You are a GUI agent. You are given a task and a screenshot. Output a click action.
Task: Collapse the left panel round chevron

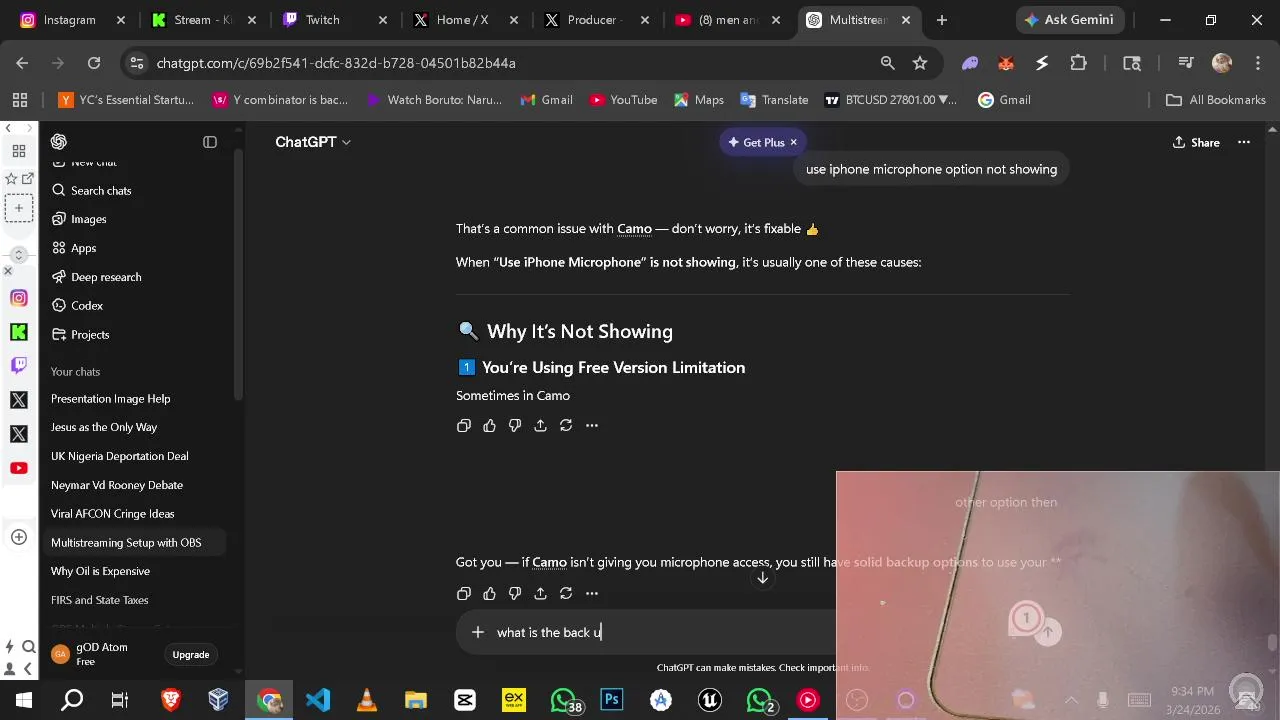pyautogui.click(x=19, y=255)
